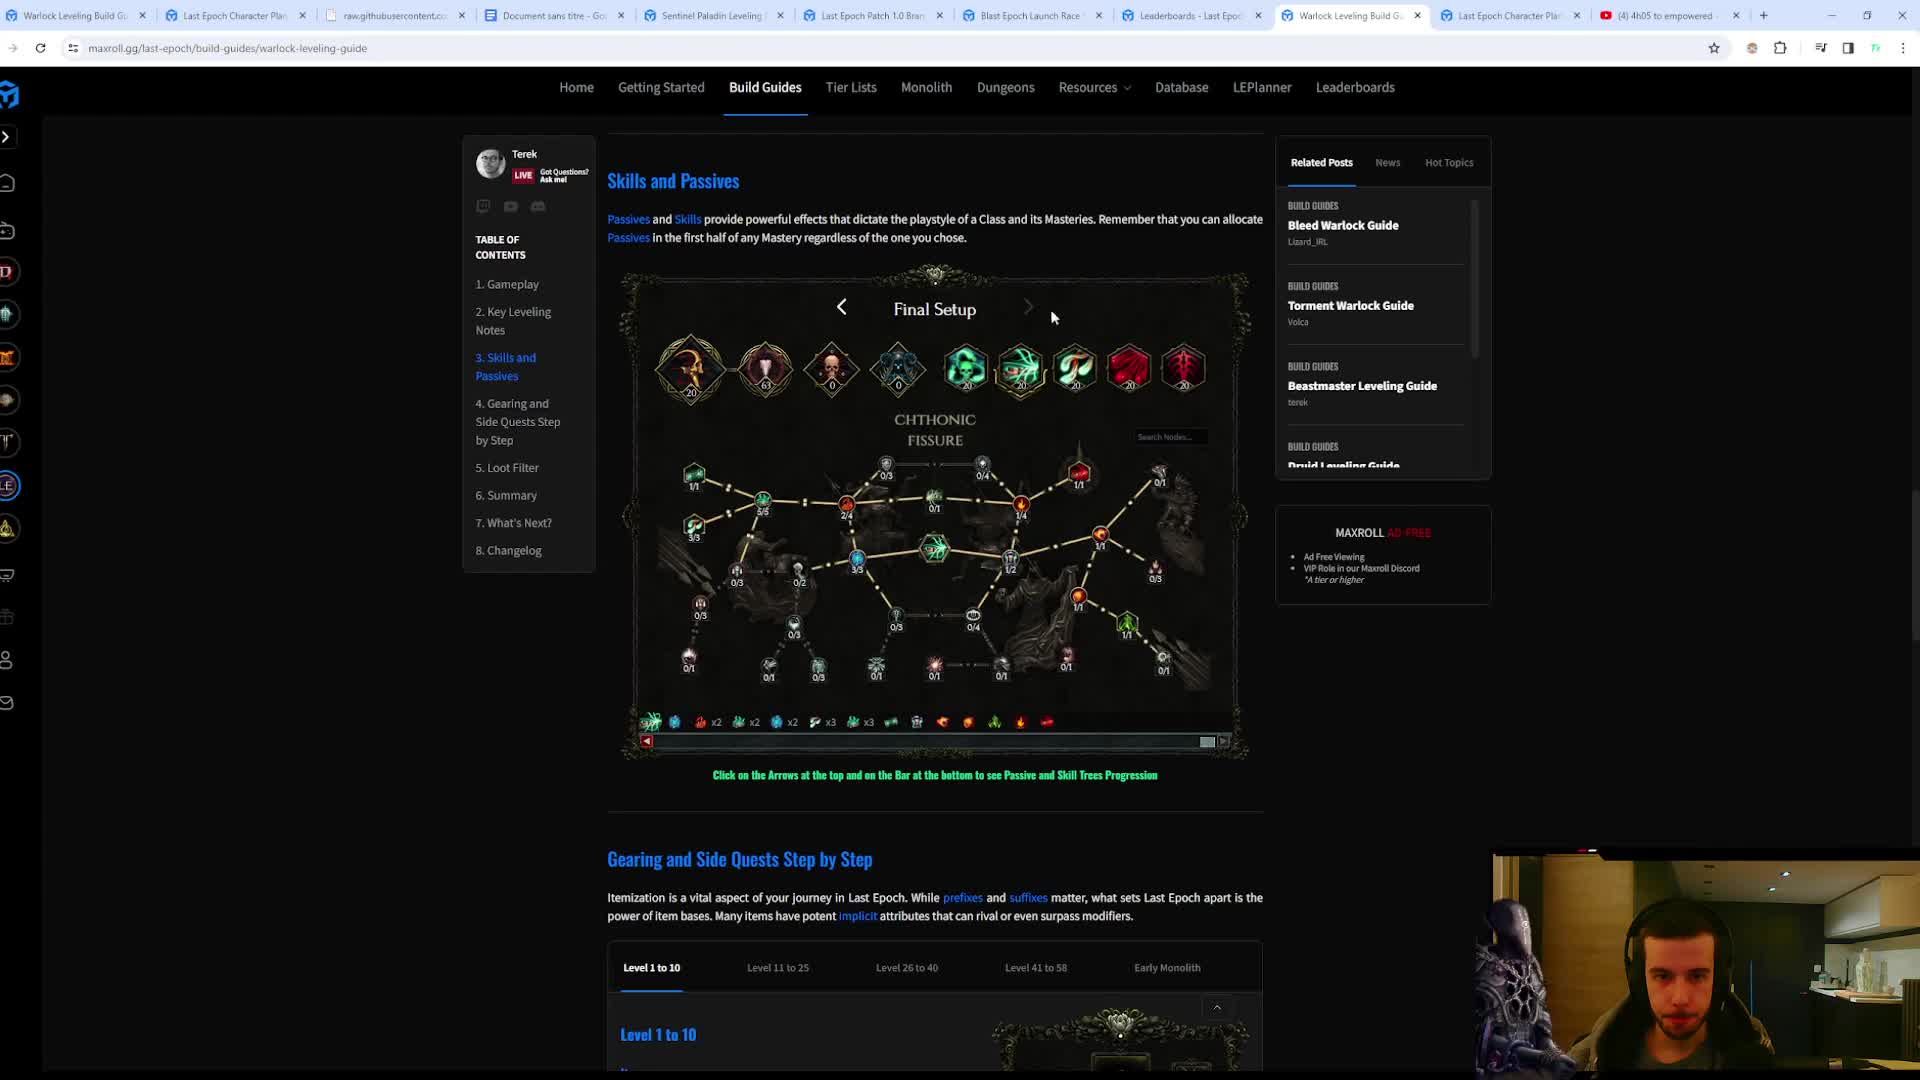Open a new browser tab

pyautogui.click(x=1763, y=16)
